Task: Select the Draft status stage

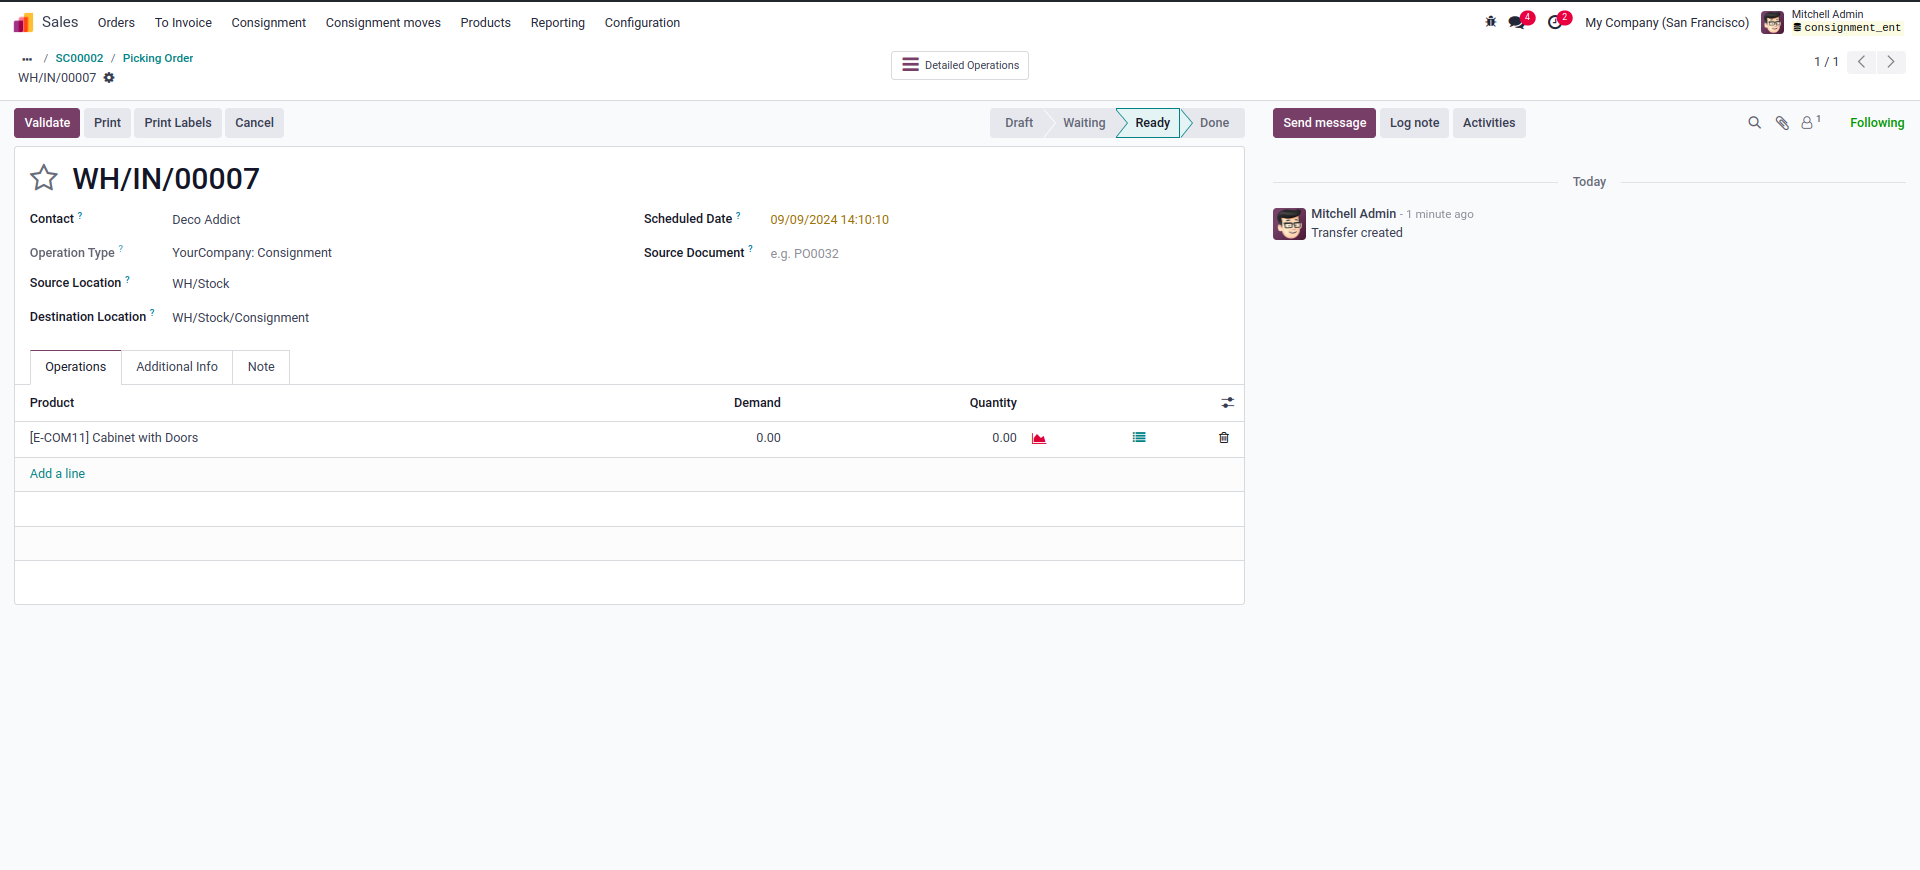Action: click(1019, 123)
